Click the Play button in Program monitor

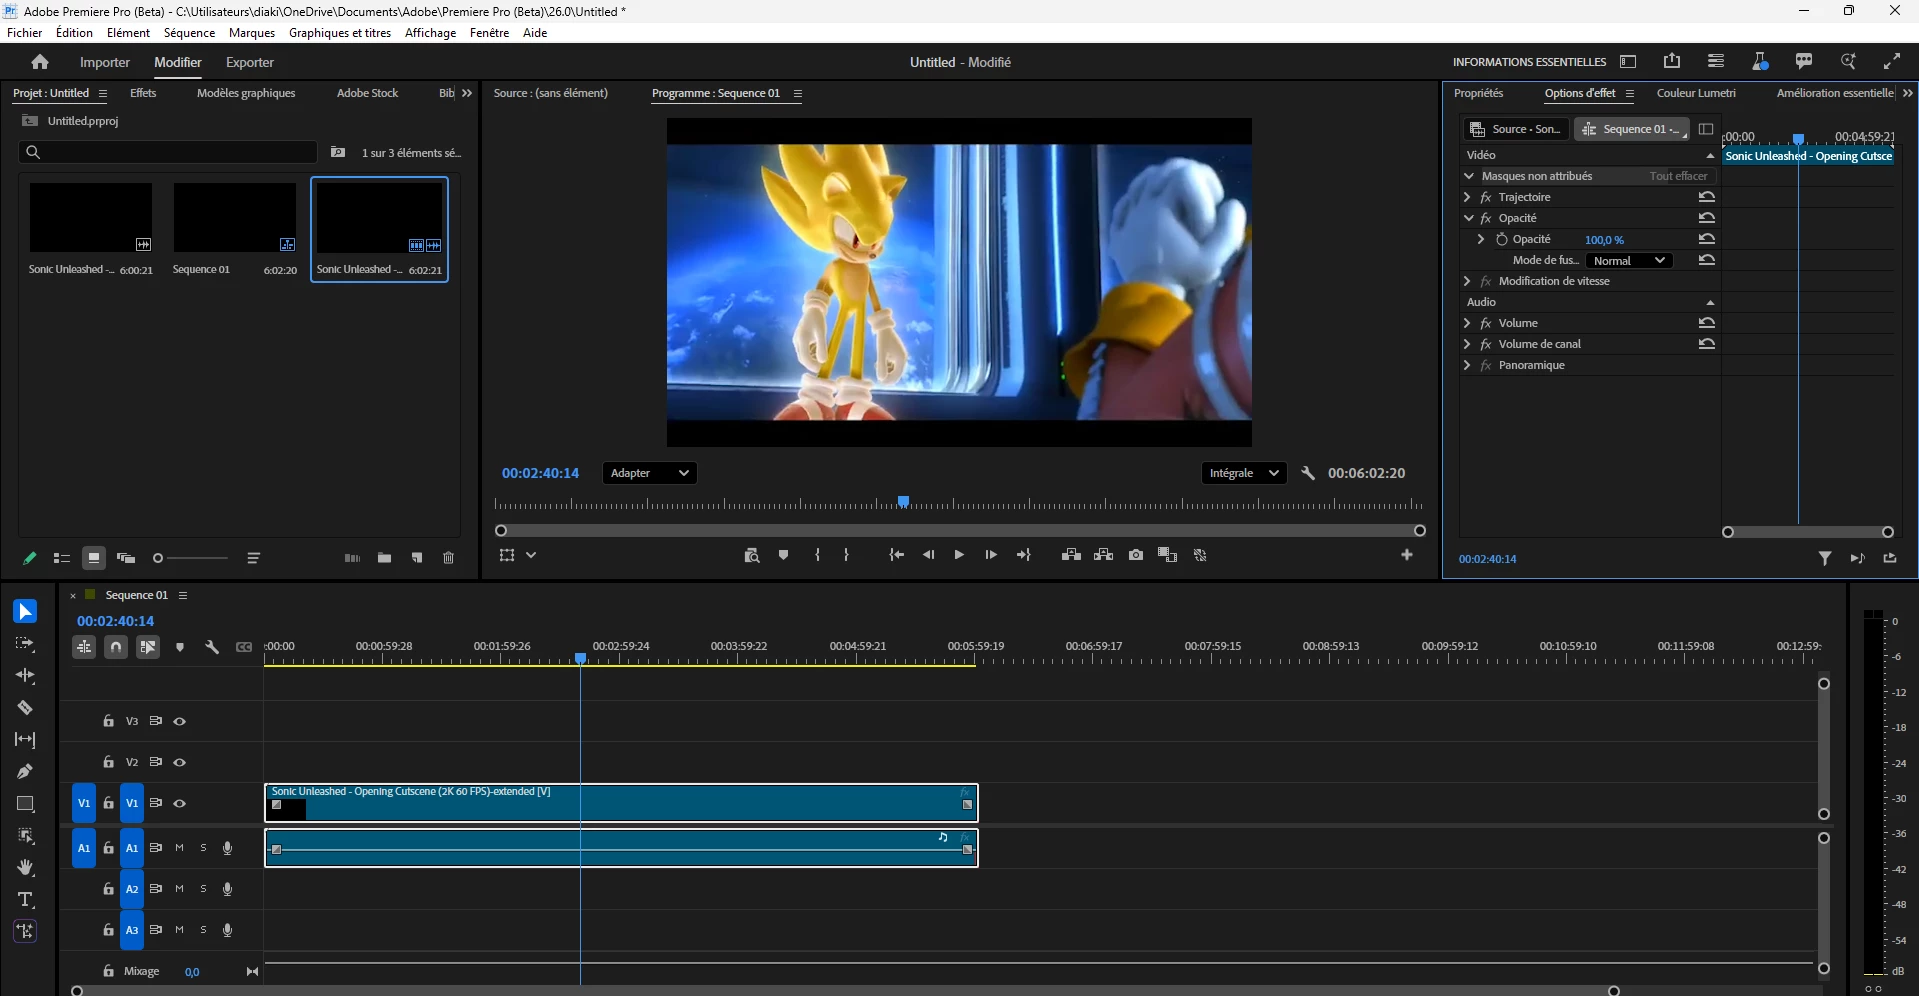click(x=959, y=555)
